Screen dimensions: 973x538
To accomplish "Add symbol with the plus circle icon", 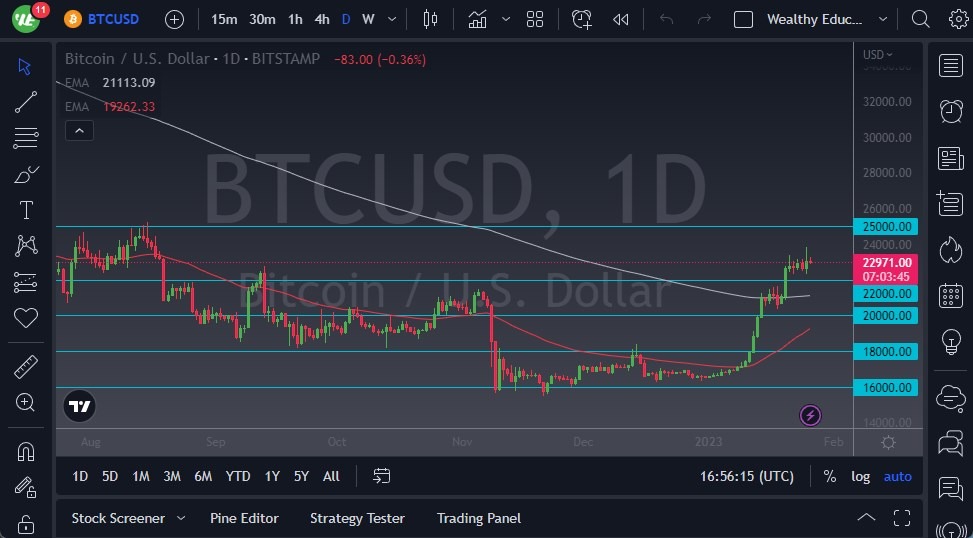I will (x=174, y=19).
